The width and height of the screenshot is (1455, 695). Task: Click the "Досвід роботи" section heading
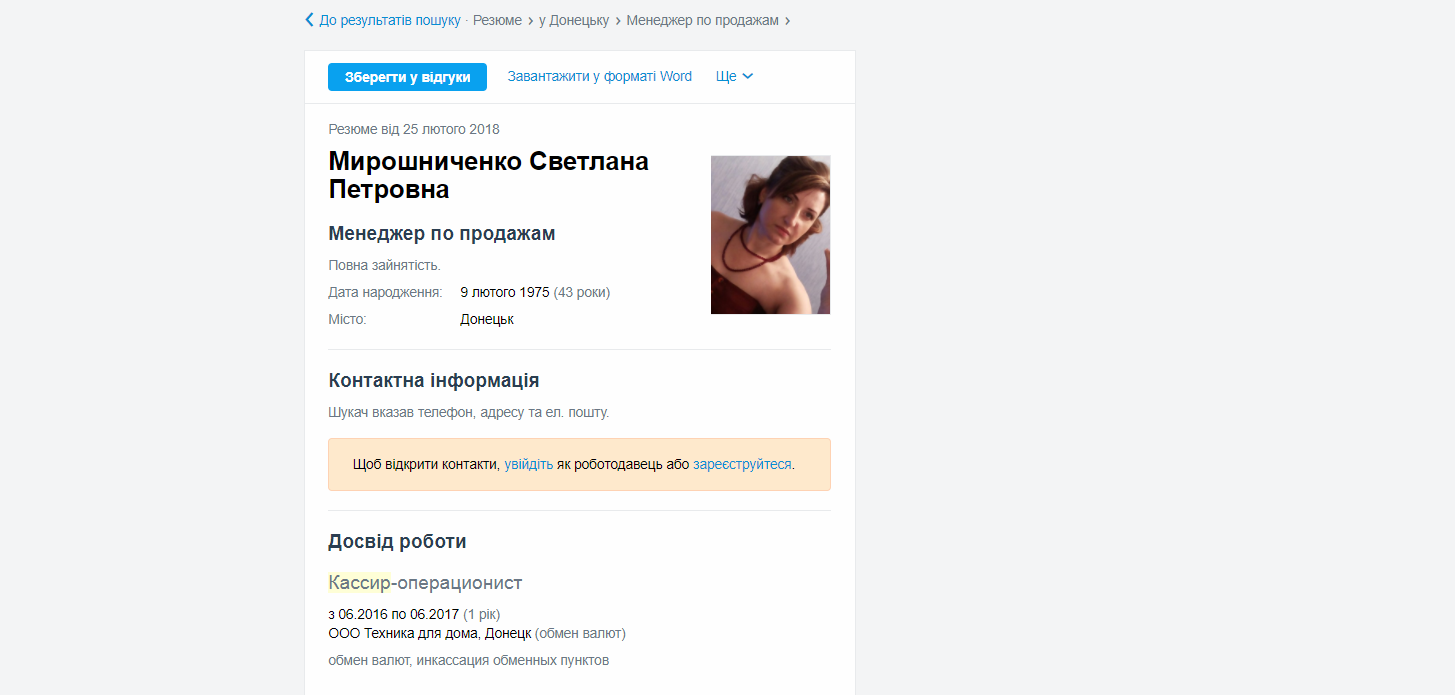(397, 542)
